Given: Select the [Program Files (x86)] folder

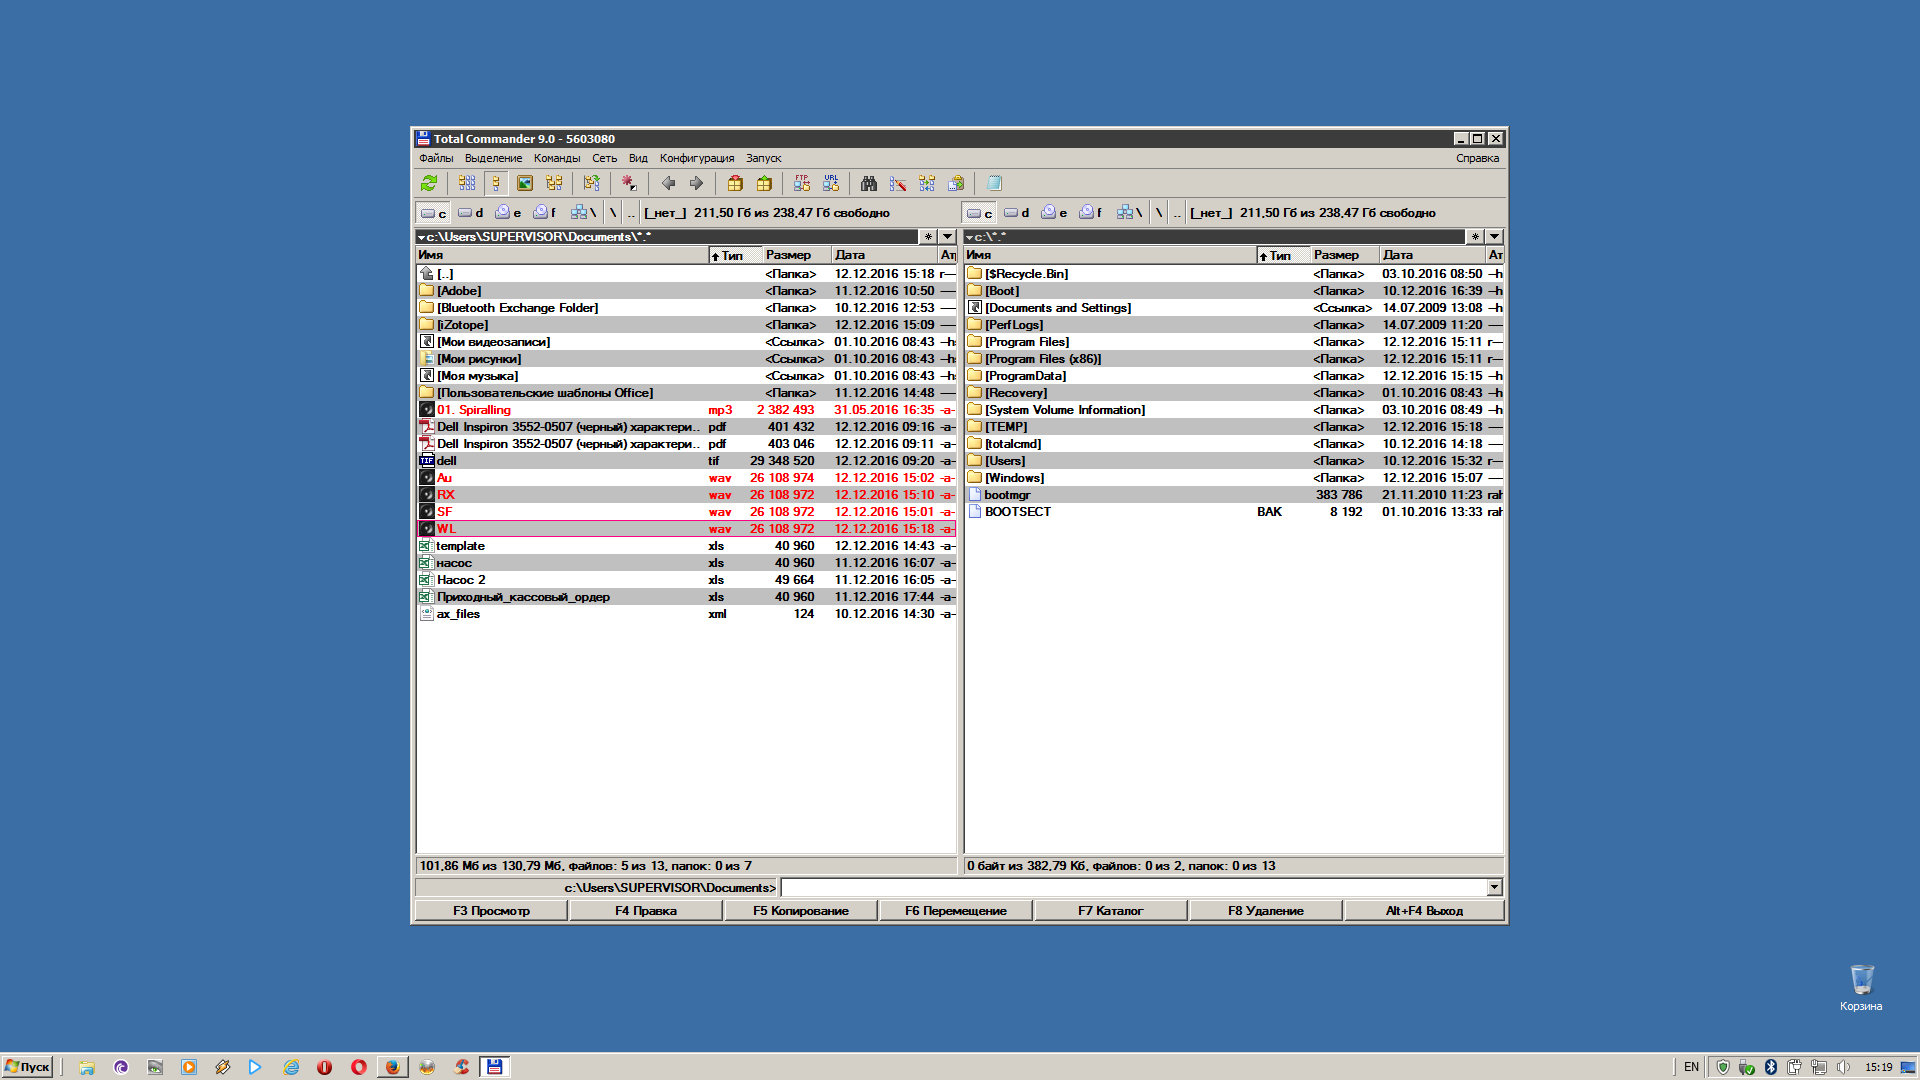Looking at the screenshot, I should pos(1233,359).
